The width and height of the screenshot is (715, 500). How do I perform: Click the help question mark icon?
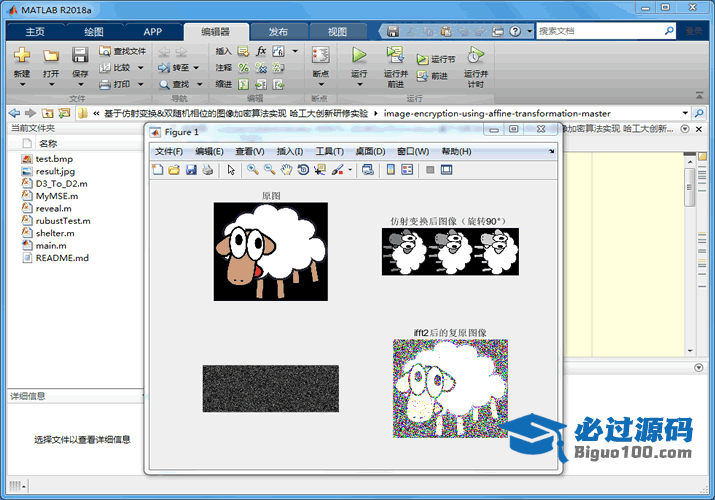pyautogui.click(x=515, y=31)
